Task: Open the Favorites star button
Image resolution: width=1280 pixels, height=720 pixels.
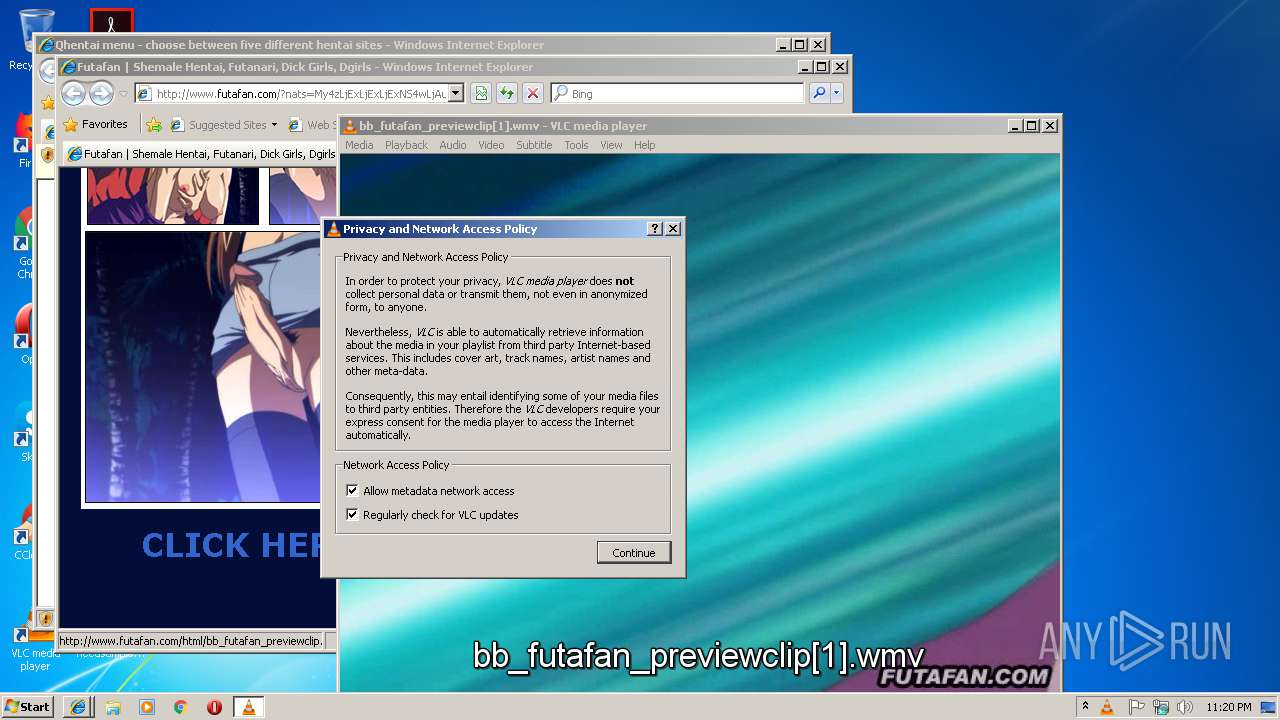Action: tap(96, 125)
